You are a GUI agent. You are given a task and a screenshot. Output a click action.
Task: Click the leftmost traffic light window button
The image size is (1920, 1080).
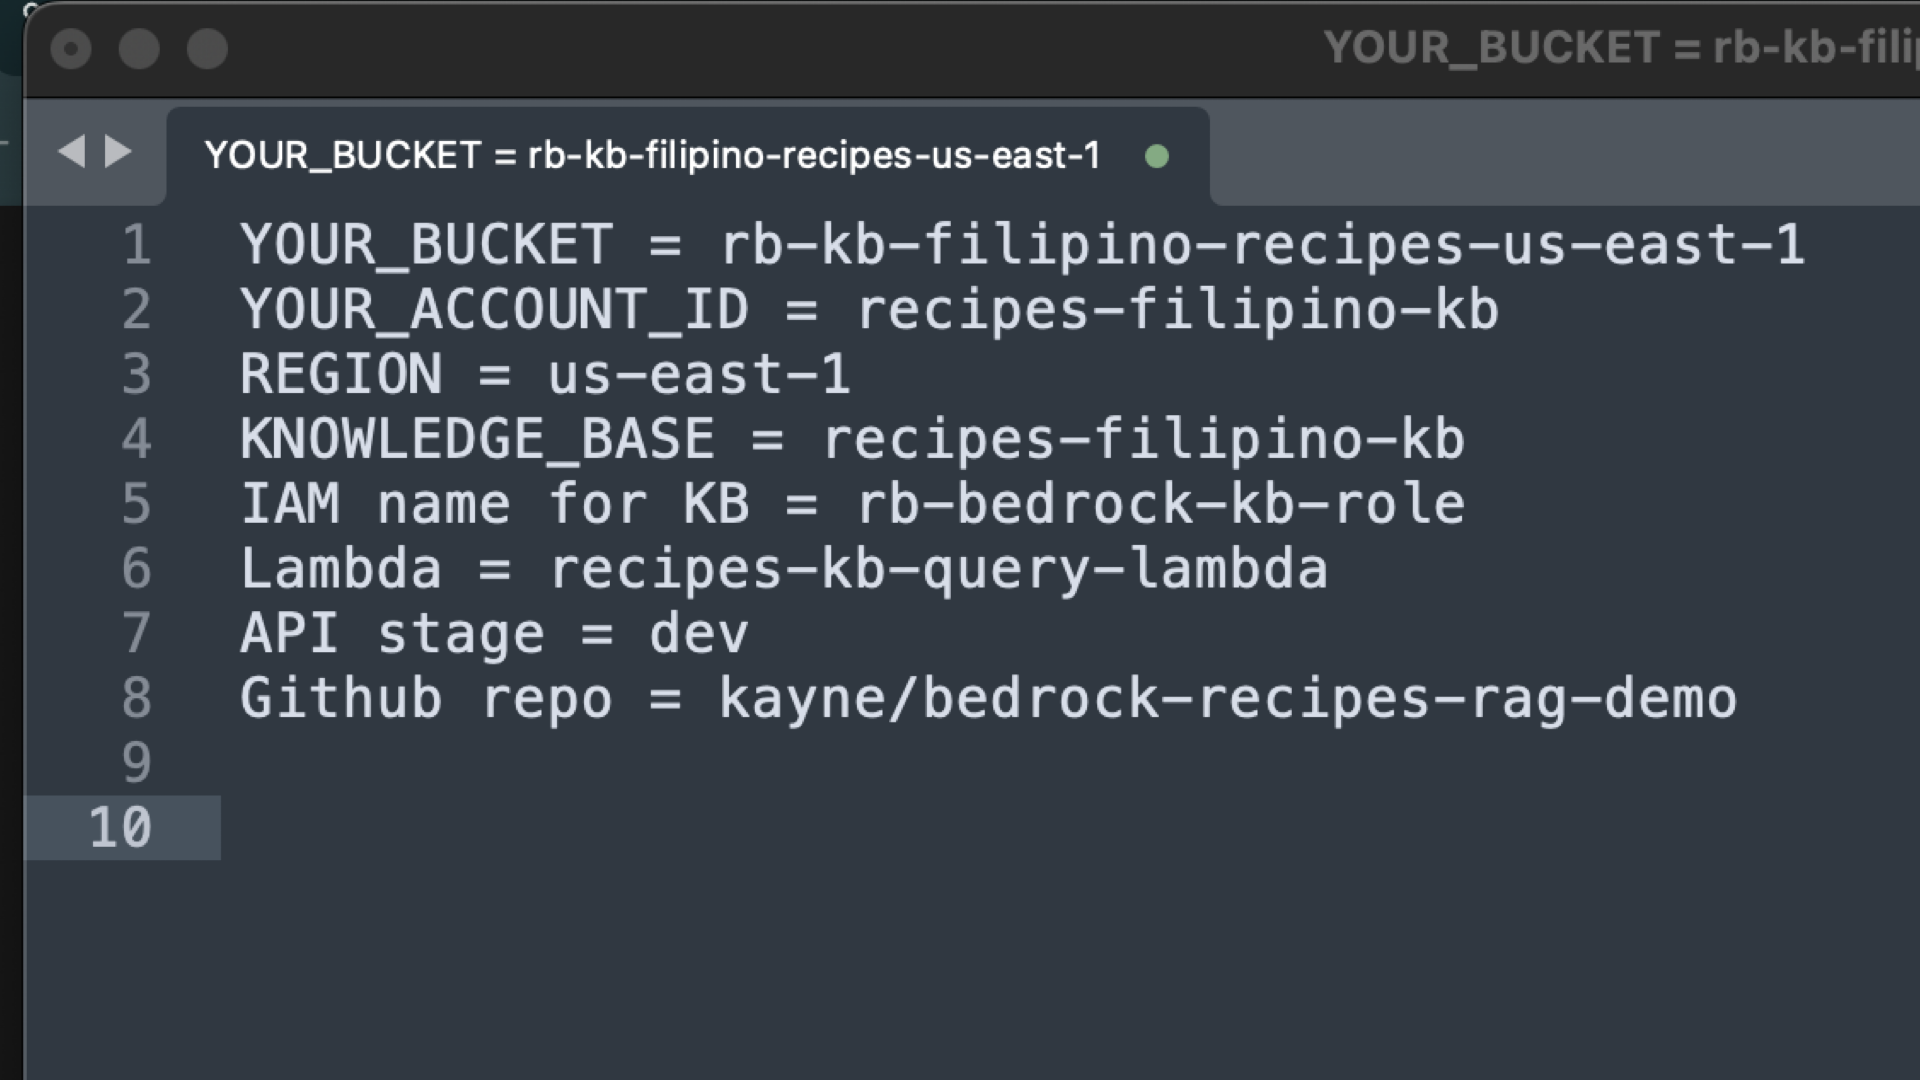pos(71,47)
